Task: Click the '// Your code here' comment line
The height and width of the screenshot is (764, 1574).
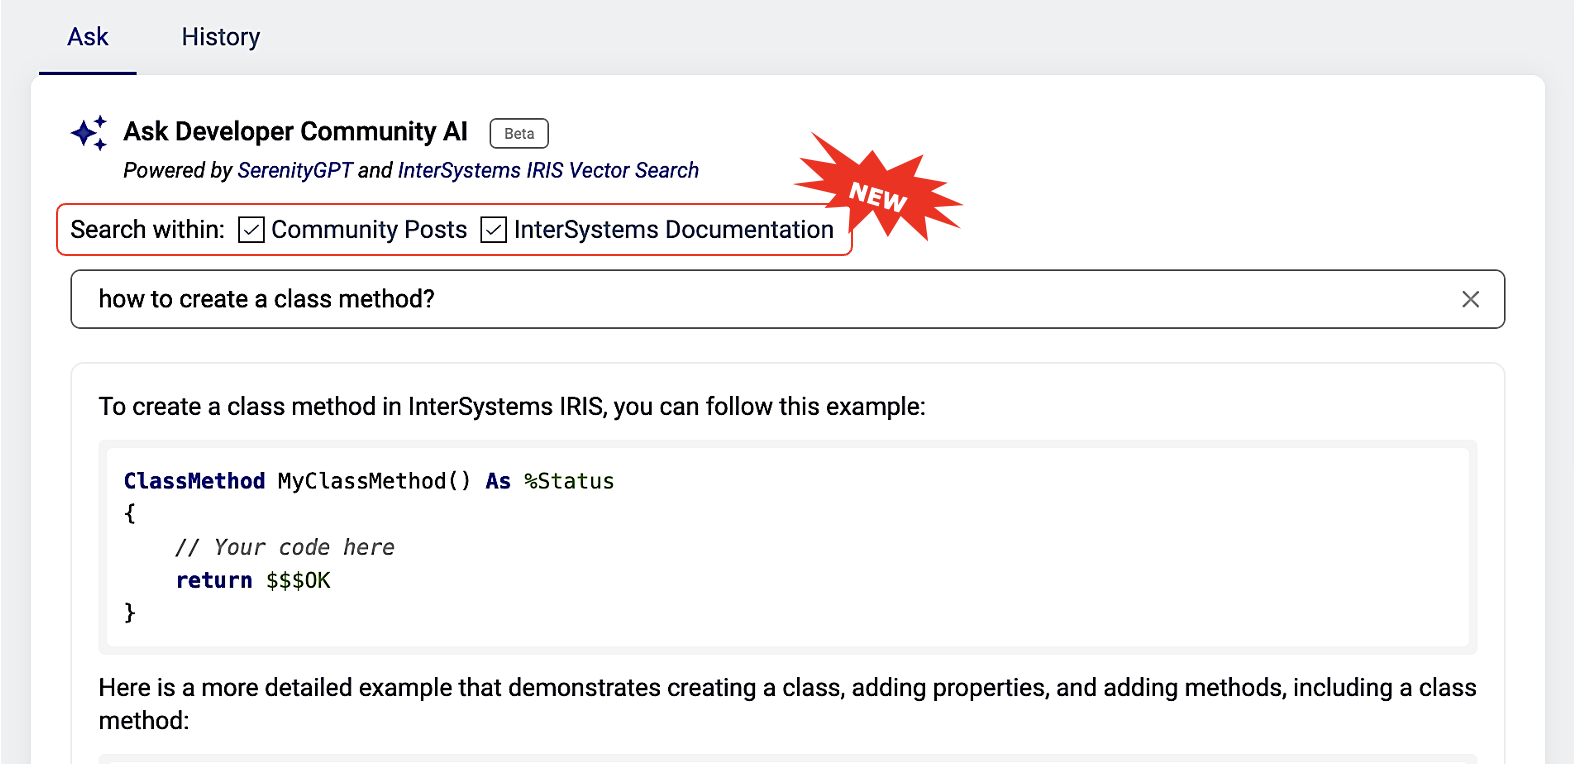Action: [x=285, y=547]
